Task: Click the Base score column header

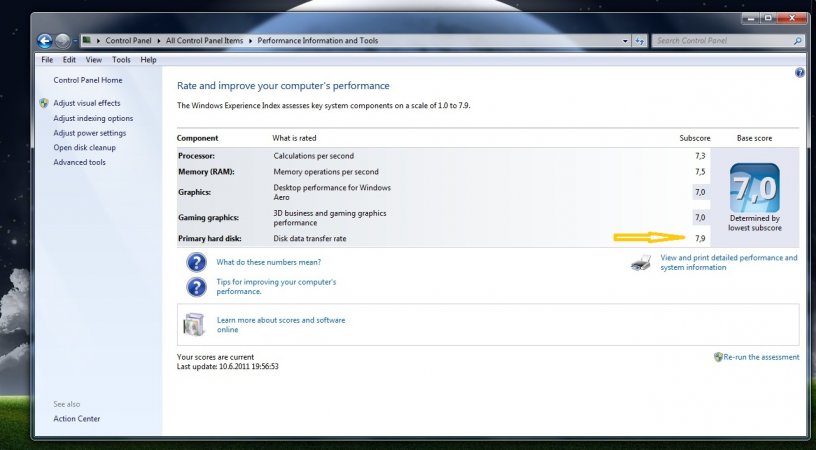Action: pyautogui.click(x=755, y=138)
